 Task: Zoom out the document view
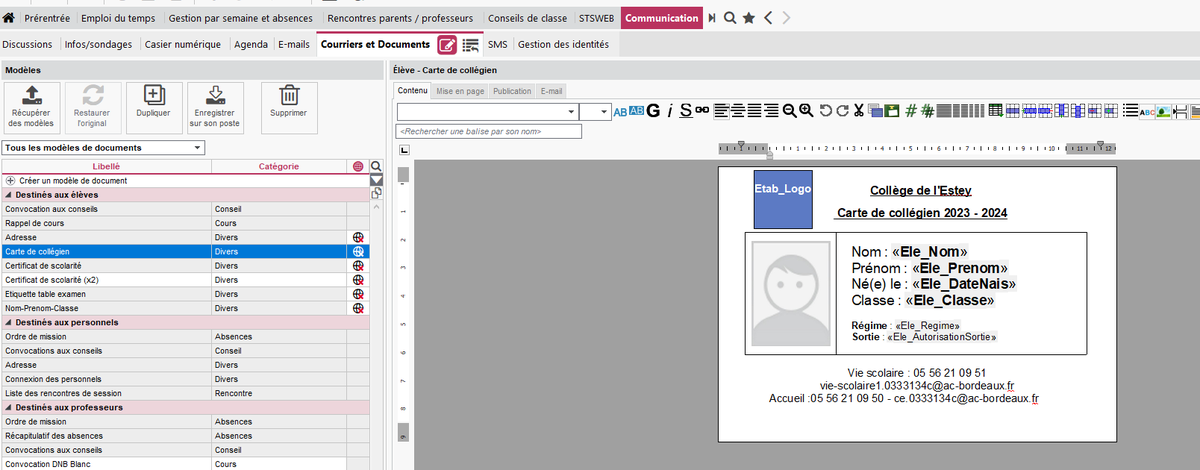(x=789, y=111)
